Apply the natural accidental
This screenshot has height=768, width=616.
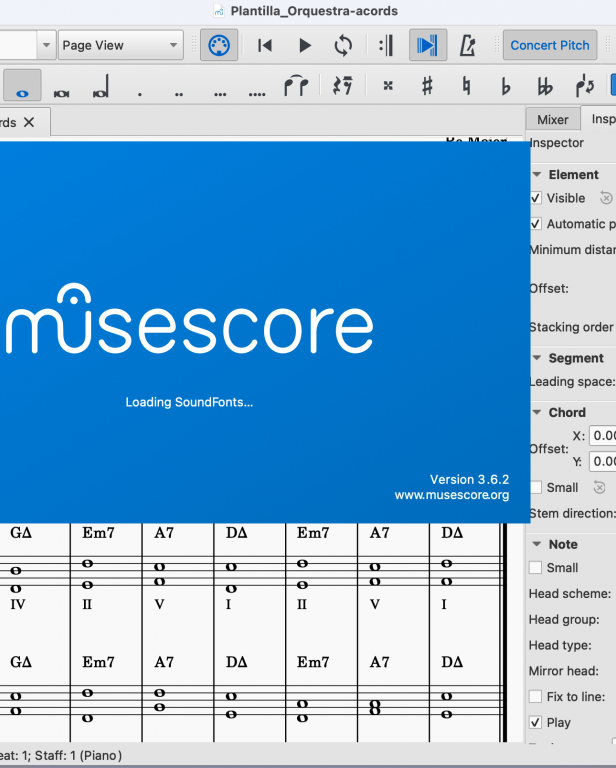[466, 86]
